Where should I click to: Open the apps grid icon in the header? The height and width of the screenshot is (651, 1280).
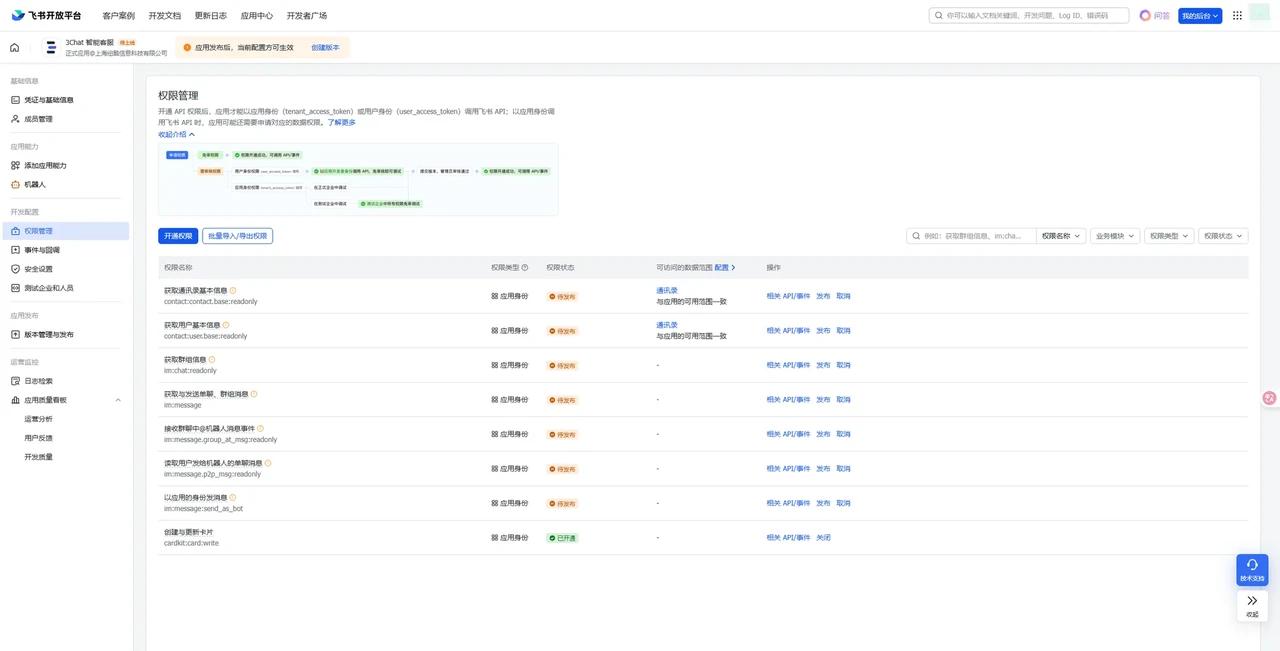click(x=1237, y=15)
